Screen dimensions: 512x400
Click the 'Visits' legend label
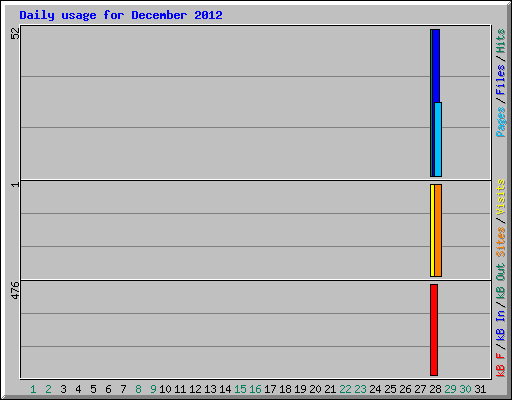pos(501,197)
